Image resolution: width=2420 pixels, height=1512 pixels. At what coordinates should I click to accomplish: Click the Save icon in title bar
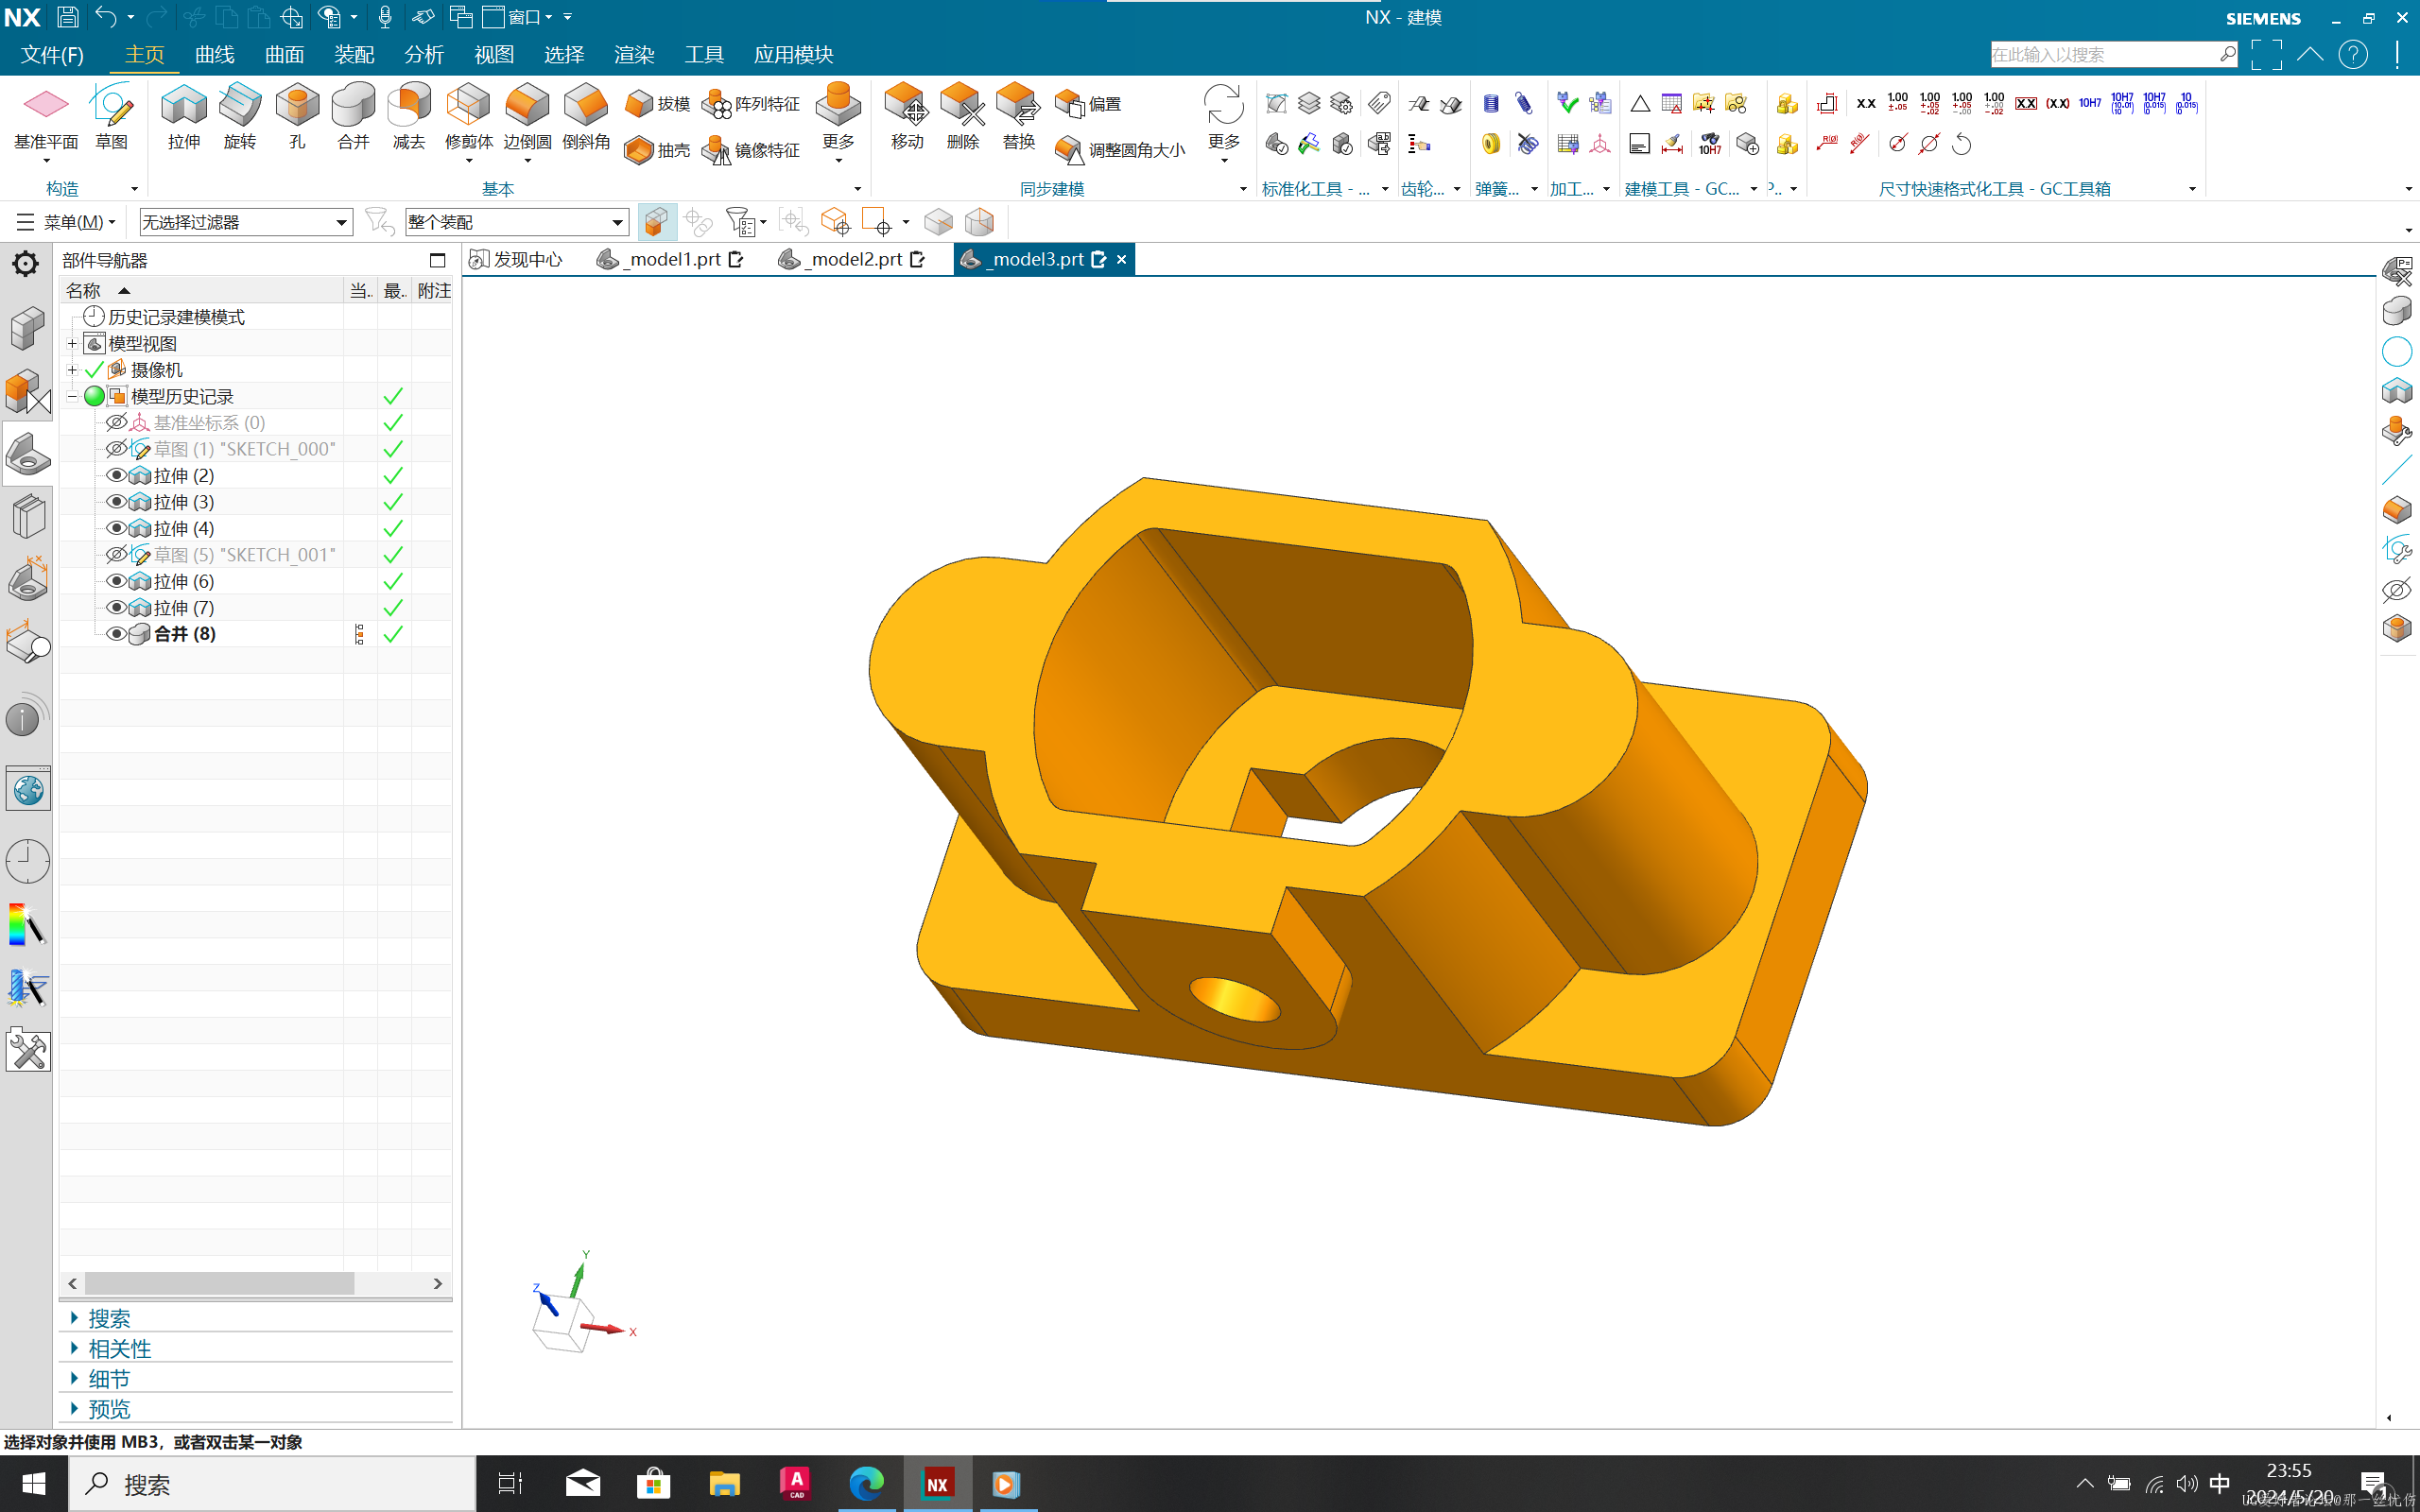click(x=67, y=17)
